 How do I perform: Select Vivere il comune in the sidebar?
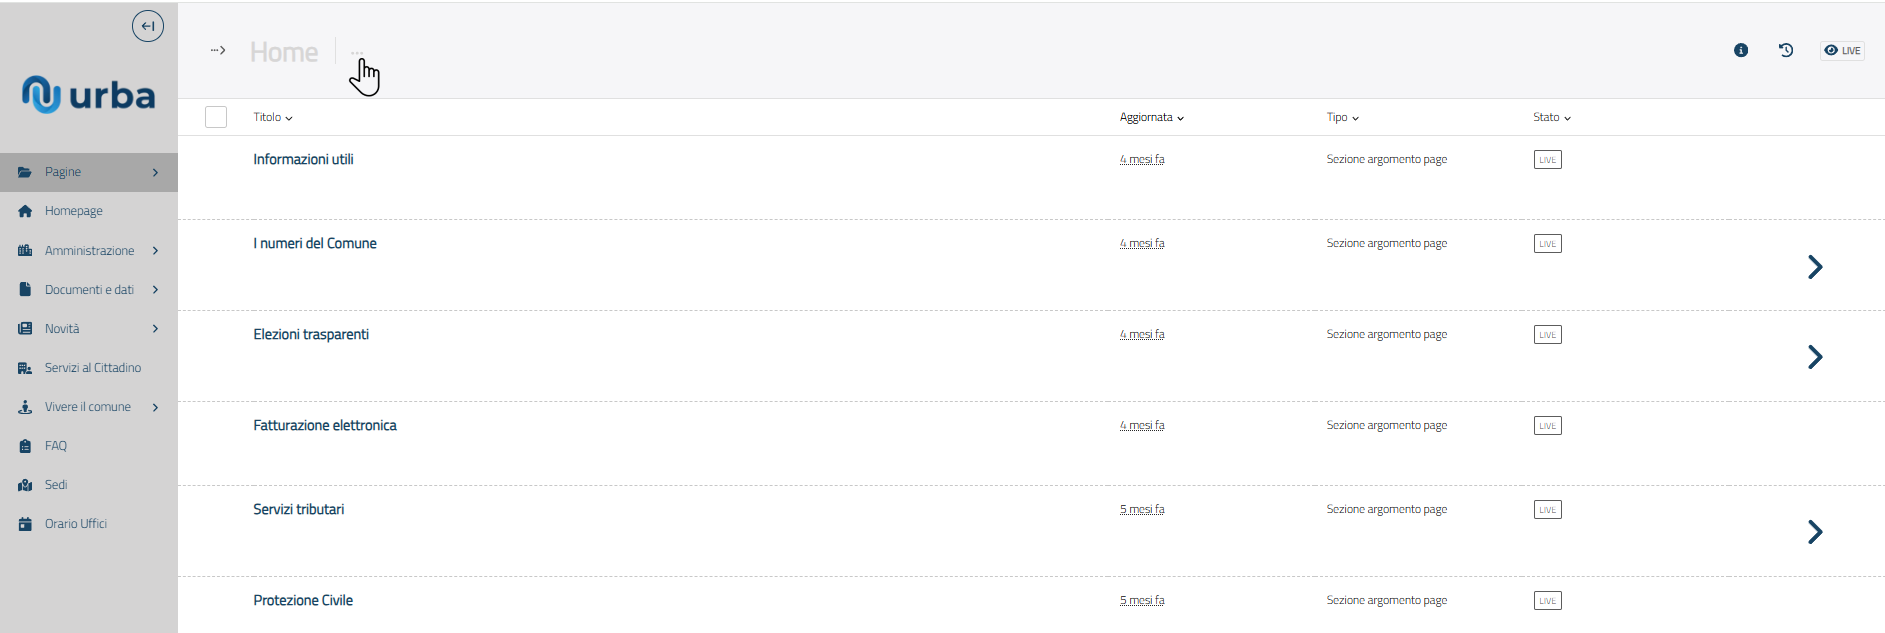coord(88,407)
